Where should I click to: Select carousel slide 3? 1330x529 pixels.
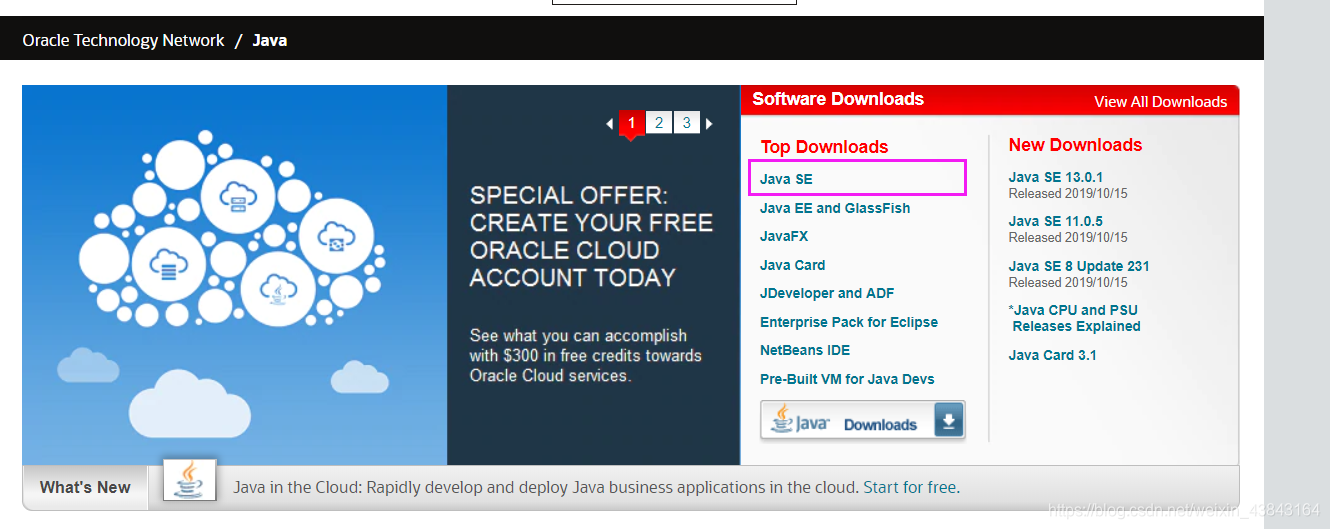[686, 123]
